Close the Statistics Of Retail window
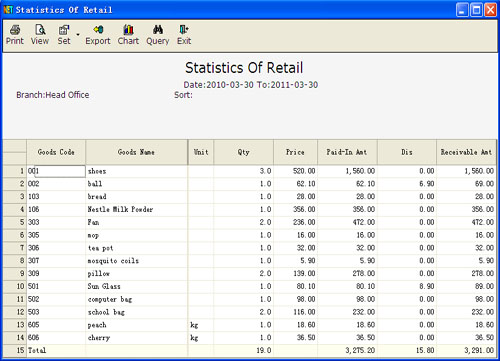Viewport: 500px width, 361px height. [490, 10]
